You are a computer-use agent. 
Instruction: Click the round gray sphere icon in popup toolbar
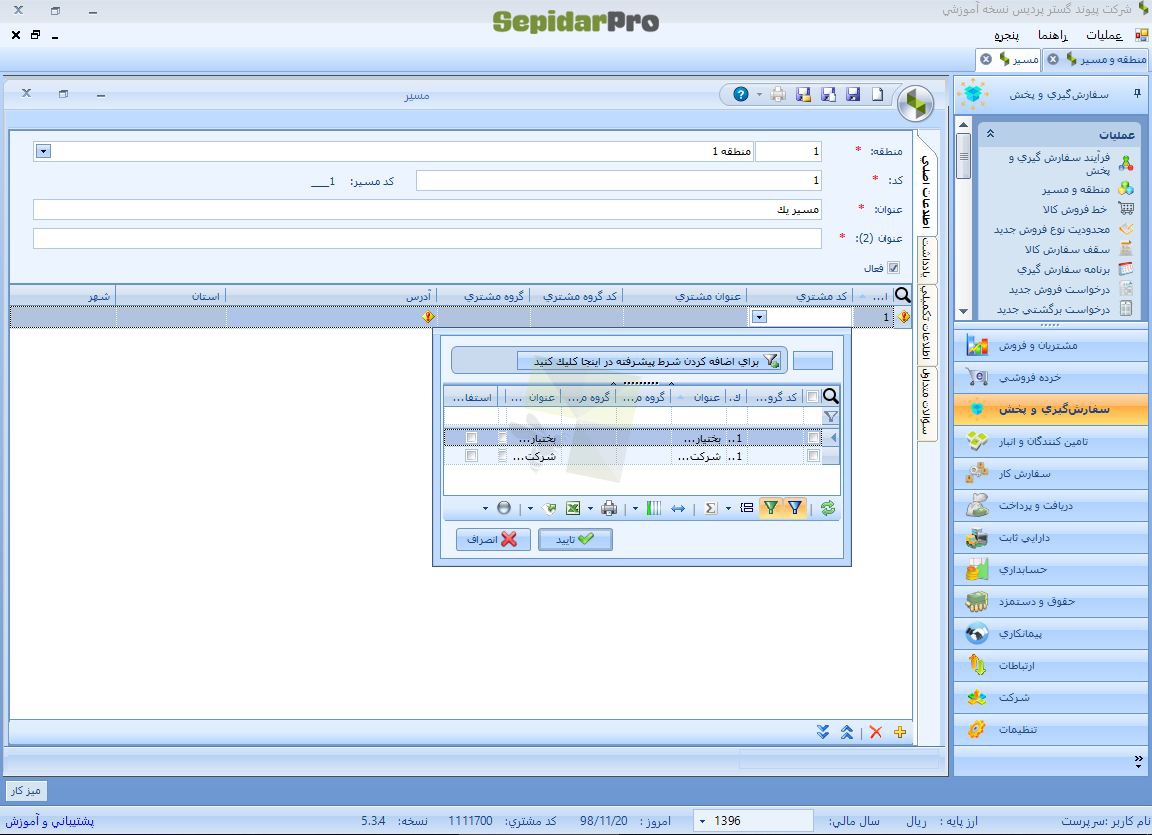point(504,507)
